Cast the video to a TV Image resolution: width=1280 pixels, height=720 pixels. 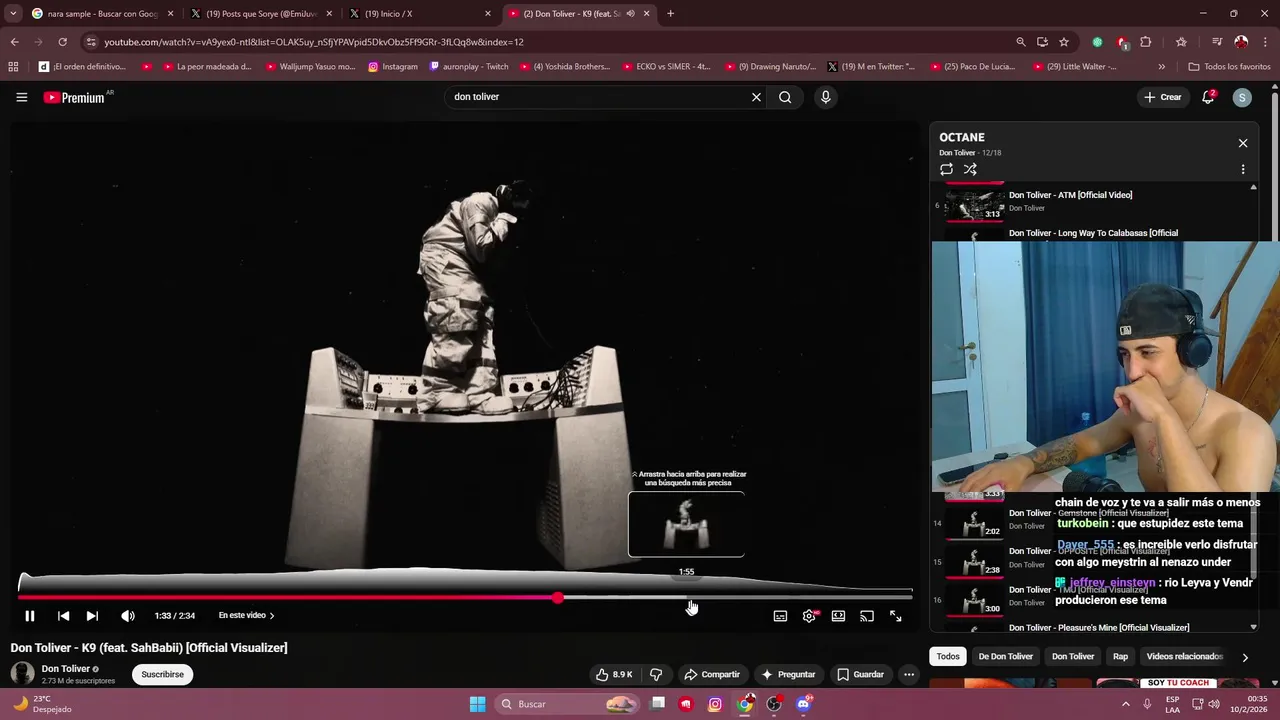[x=867, y=616]
